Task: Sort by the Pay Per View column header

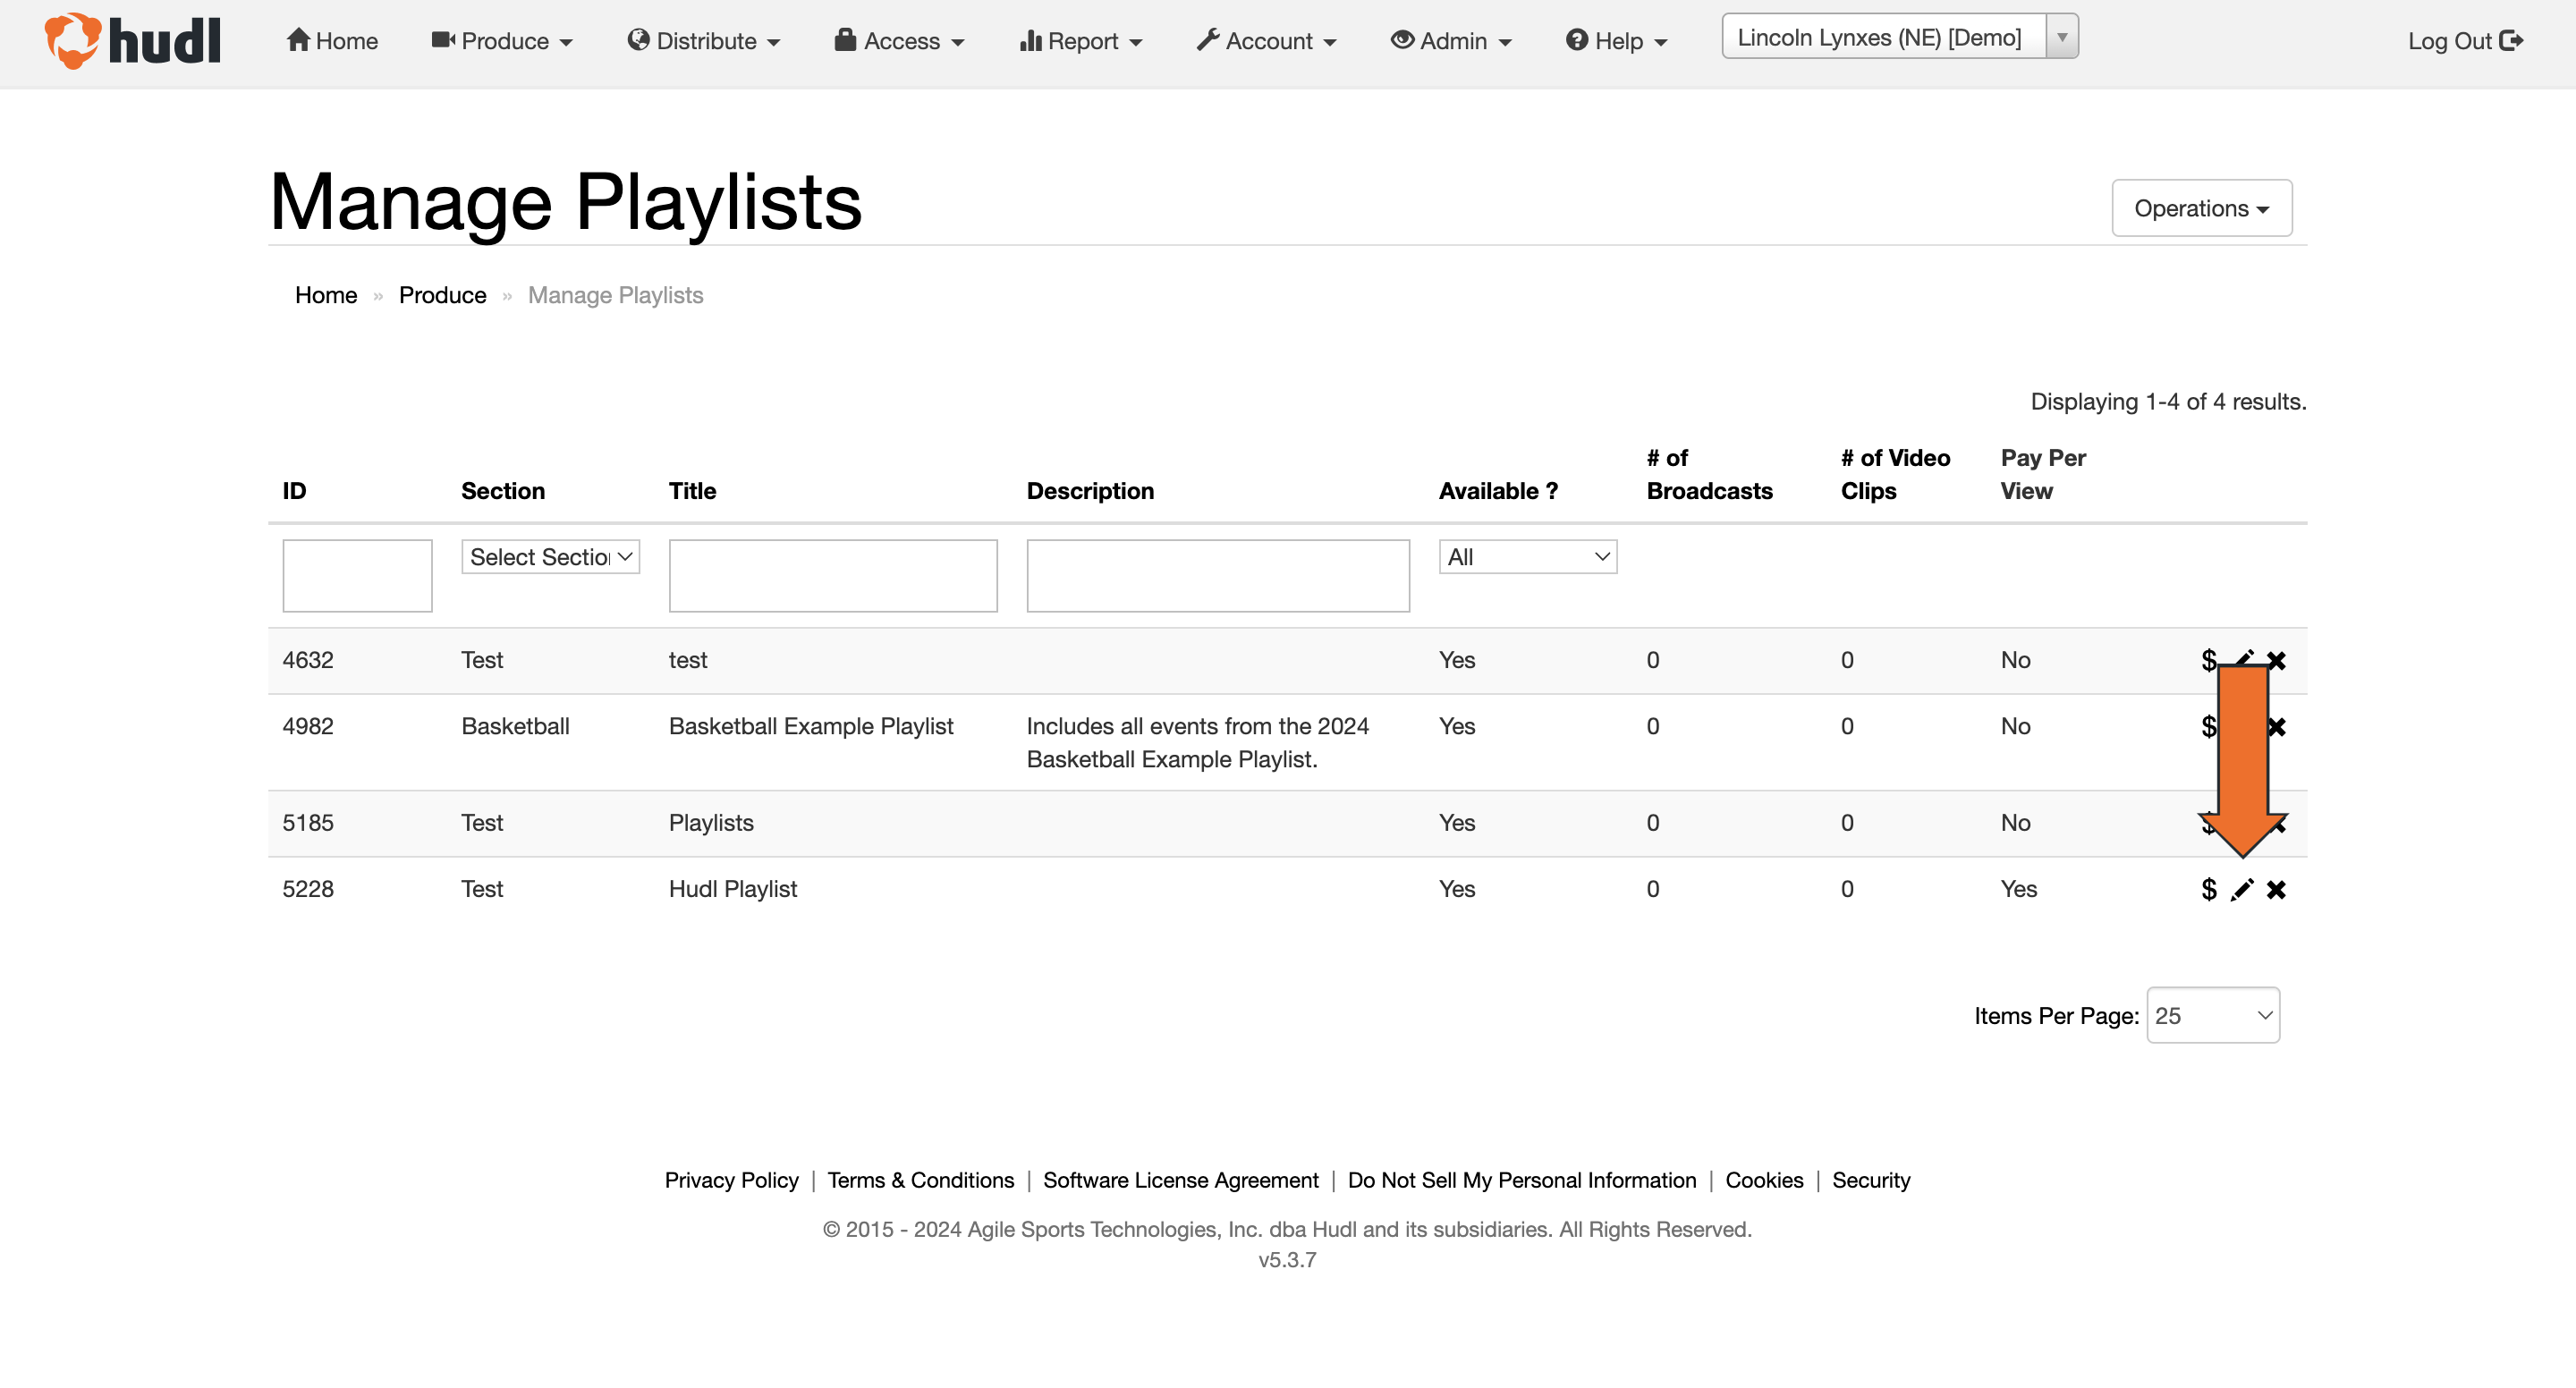Action: [2043, 474]
